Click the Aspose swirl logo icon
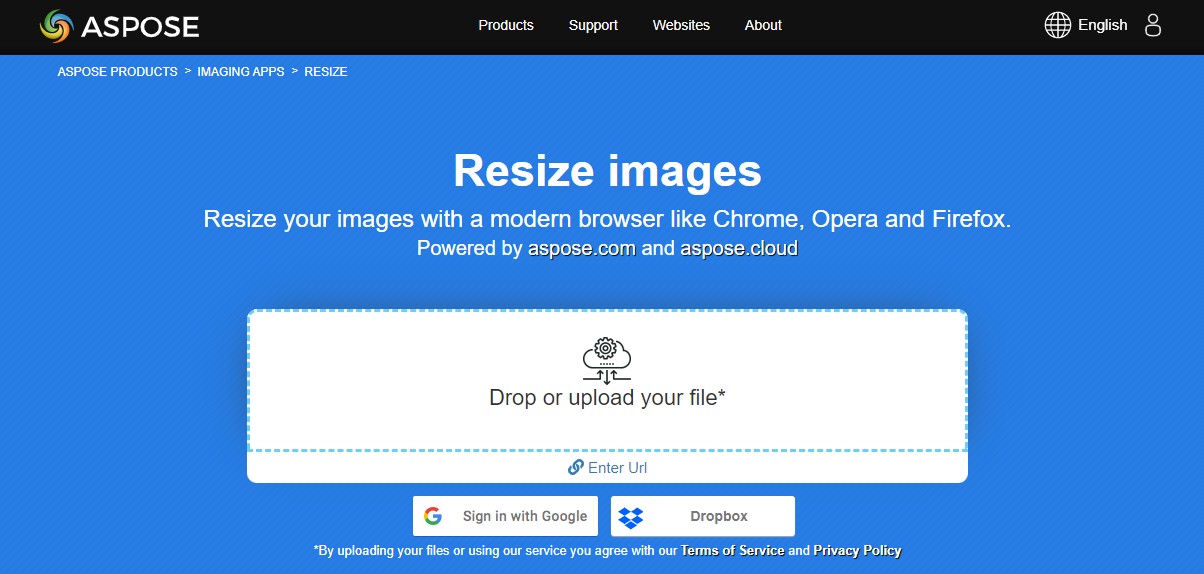Viewport: 1204px width, 574px height. point(57,26)
